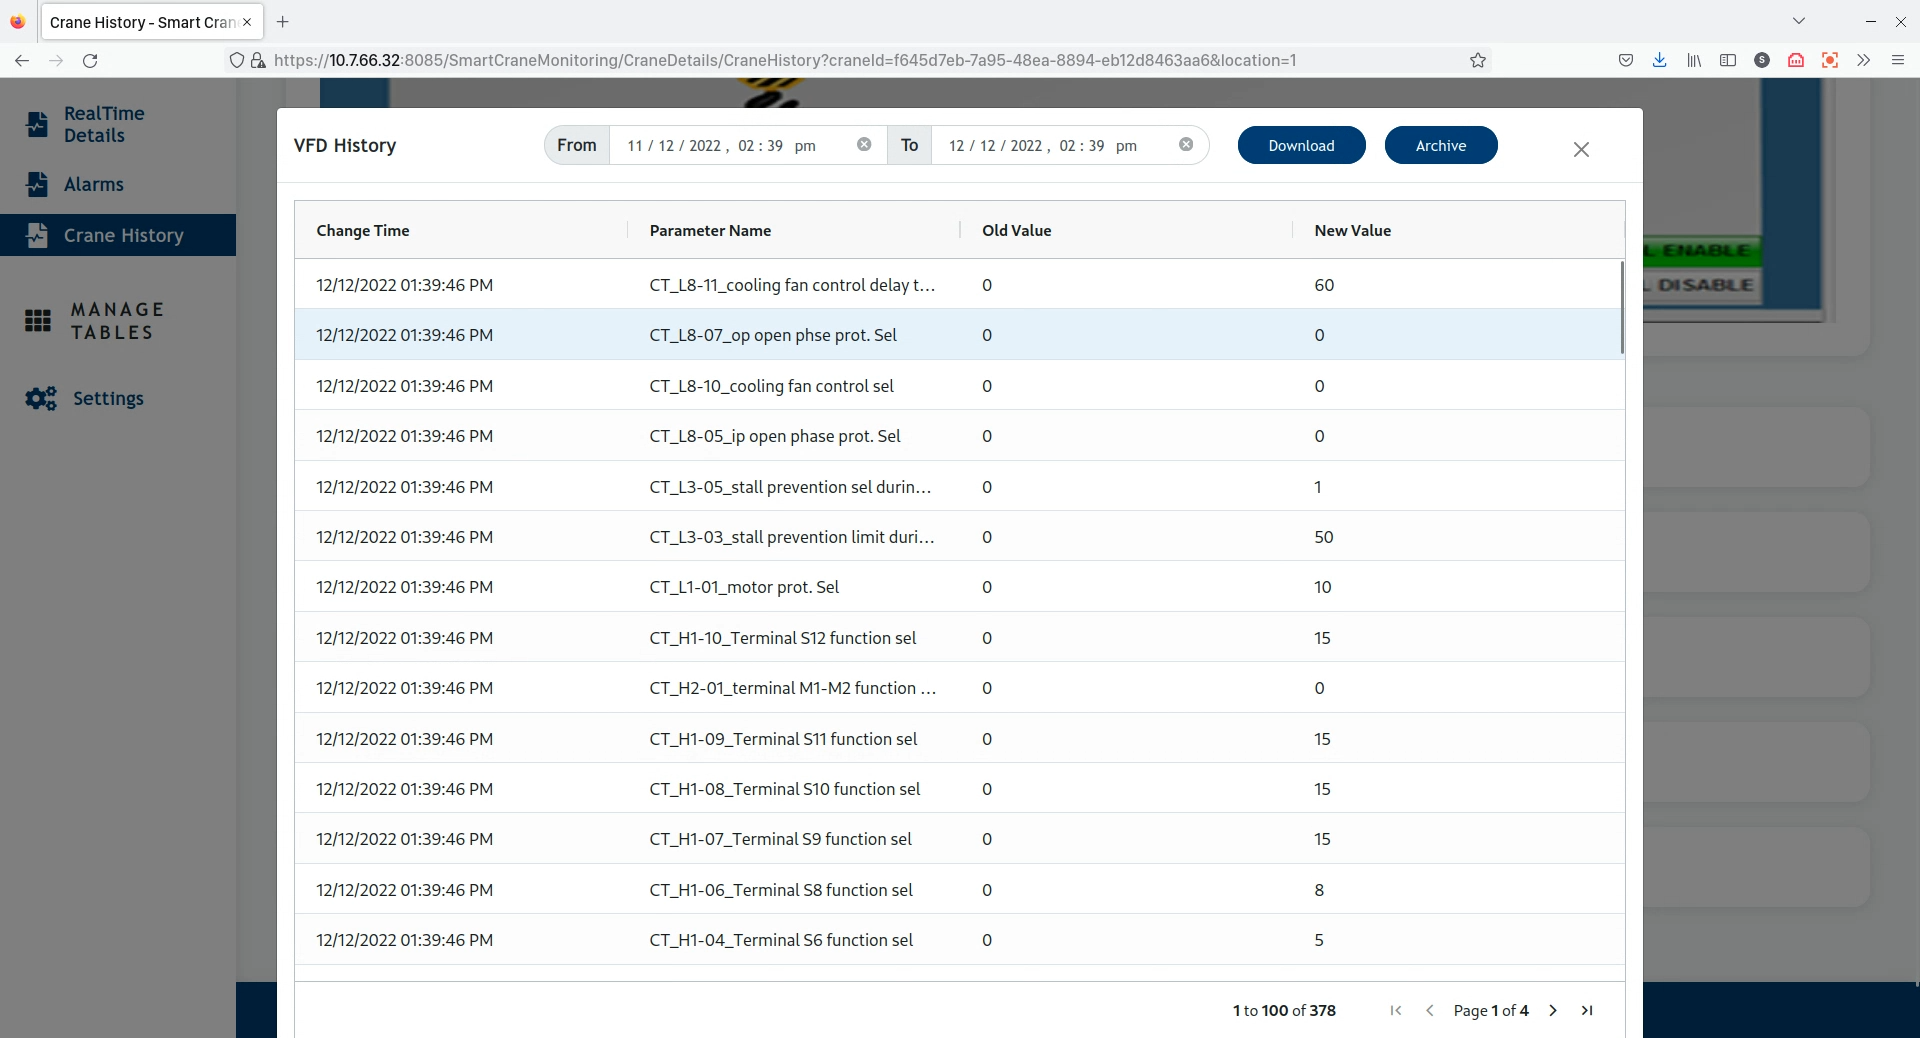This screenshot has height=1038, width=1920.
Task: Click the site shield security icon
Action: pyautogui.click(x=237, y=60)
